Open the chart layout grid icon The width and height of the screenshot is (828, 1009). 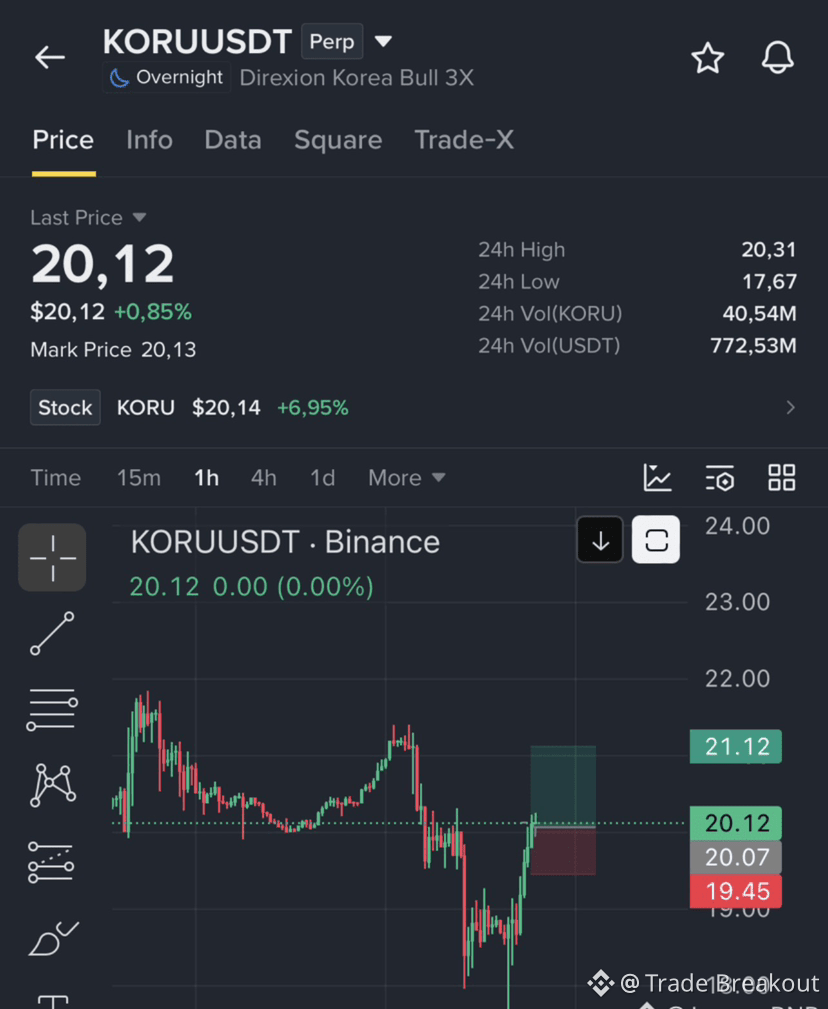782,478
